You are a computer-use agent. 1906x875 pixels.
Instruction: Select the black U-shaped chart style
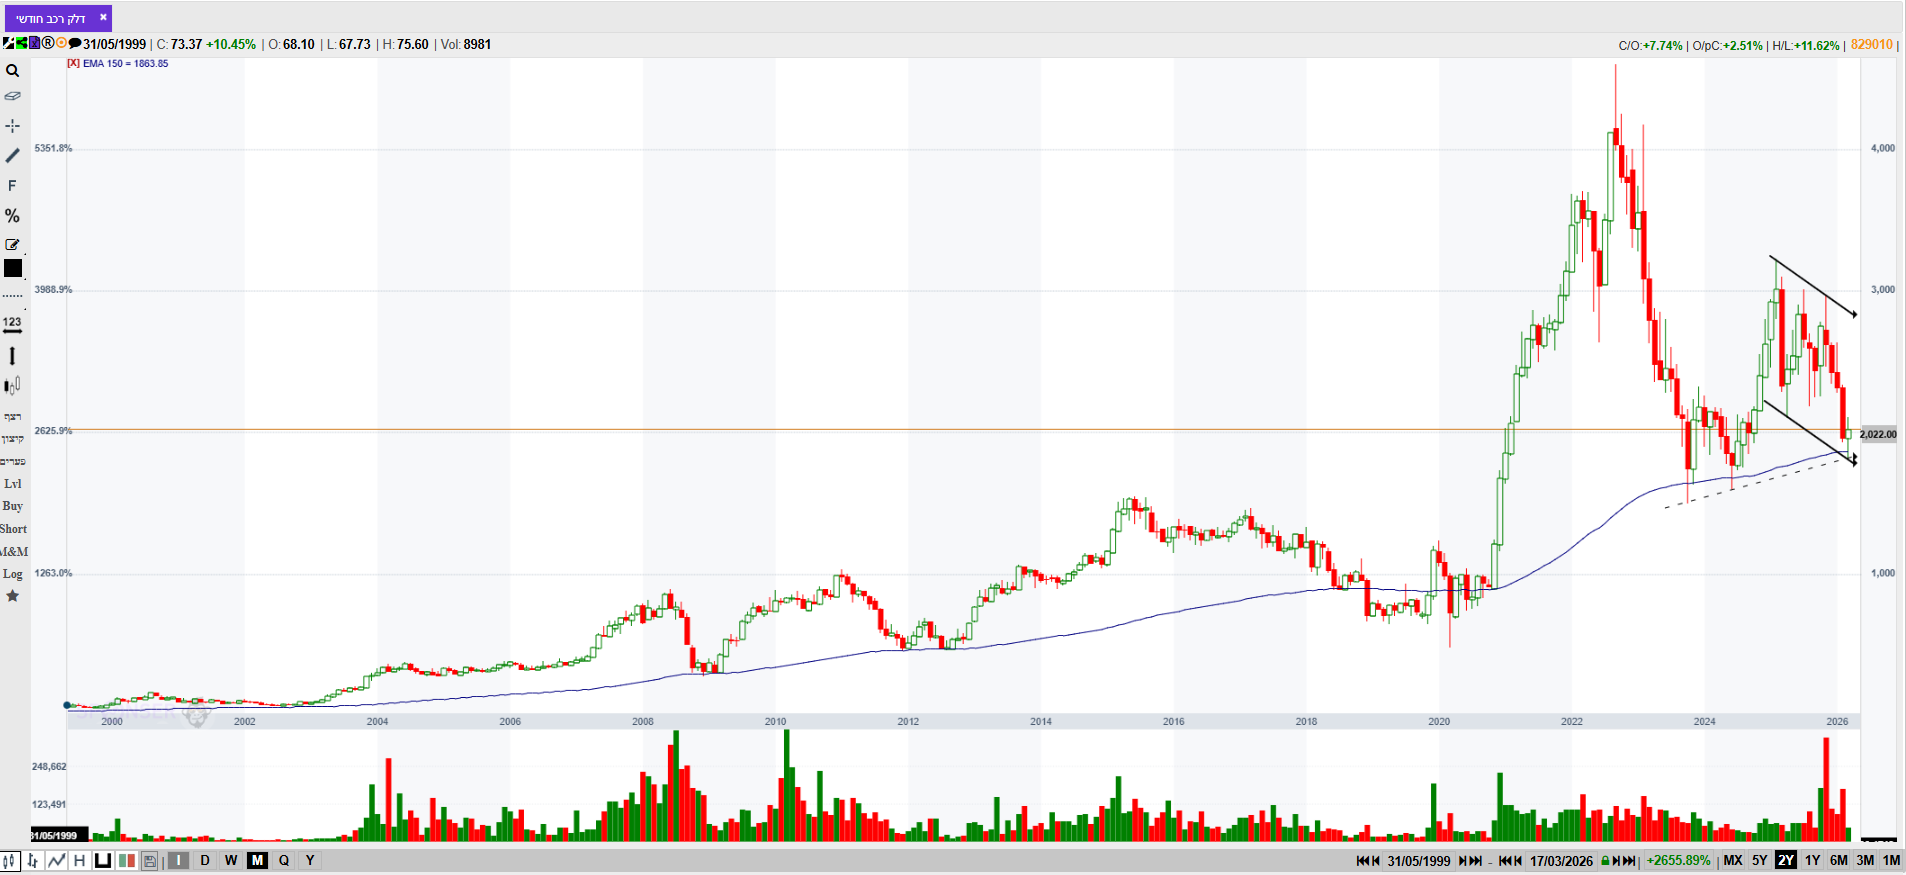click(x=102, y=860)
